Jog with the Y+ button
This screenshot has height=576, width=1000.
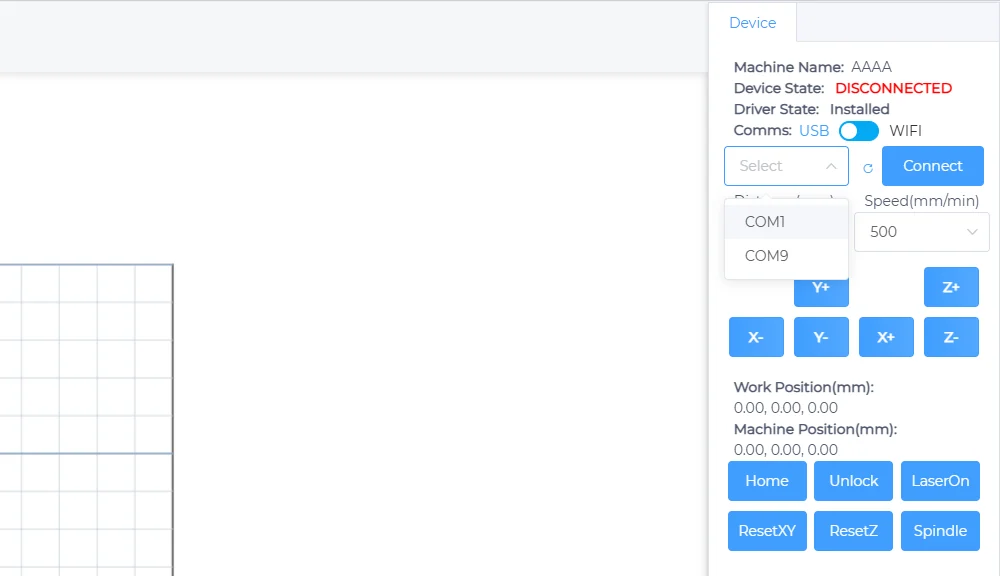[x=821, y=292]
